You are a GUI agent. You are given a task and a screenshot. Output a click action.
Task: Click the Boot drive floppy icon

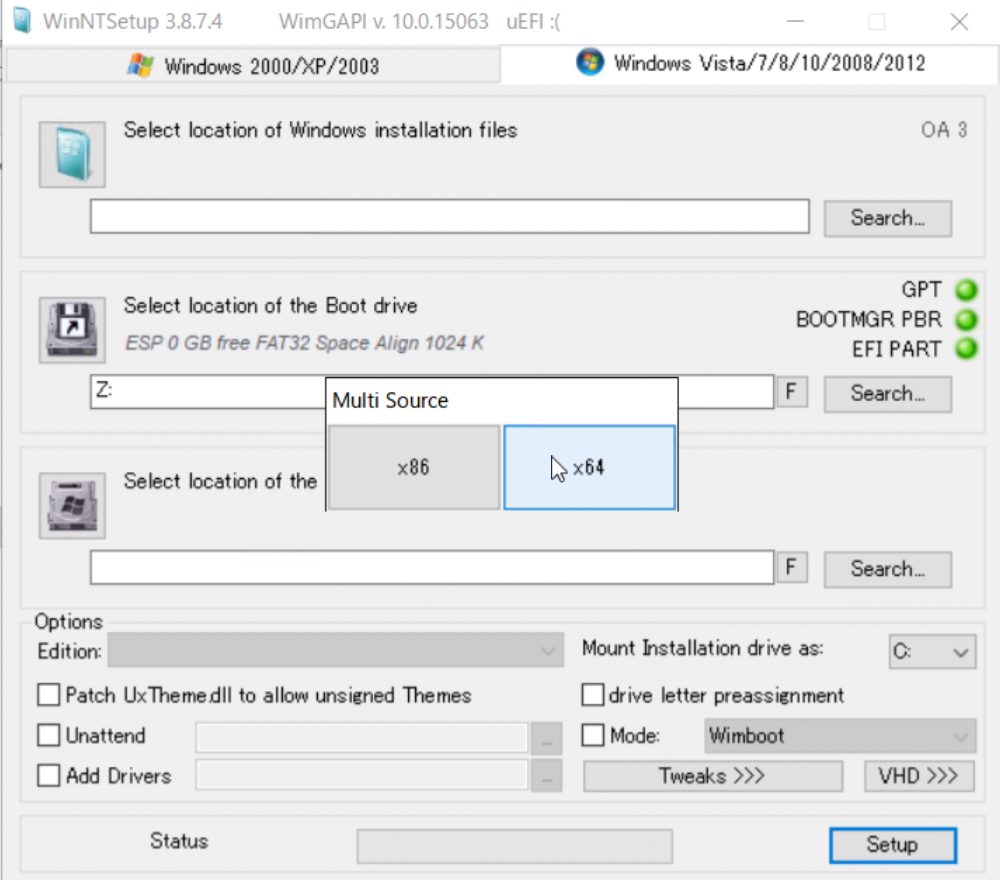tap(72, 330)
